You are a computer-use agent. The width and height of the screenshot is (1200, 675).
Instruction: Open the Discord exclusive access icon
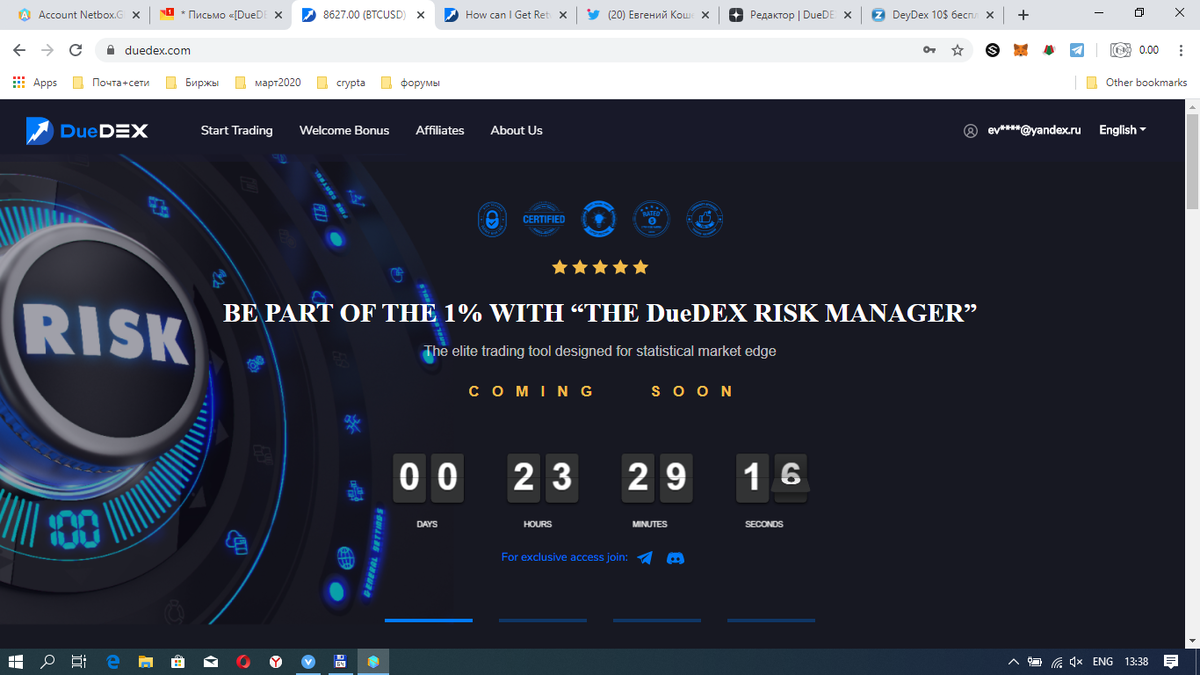pyautogui.click(x=675, y=558)
